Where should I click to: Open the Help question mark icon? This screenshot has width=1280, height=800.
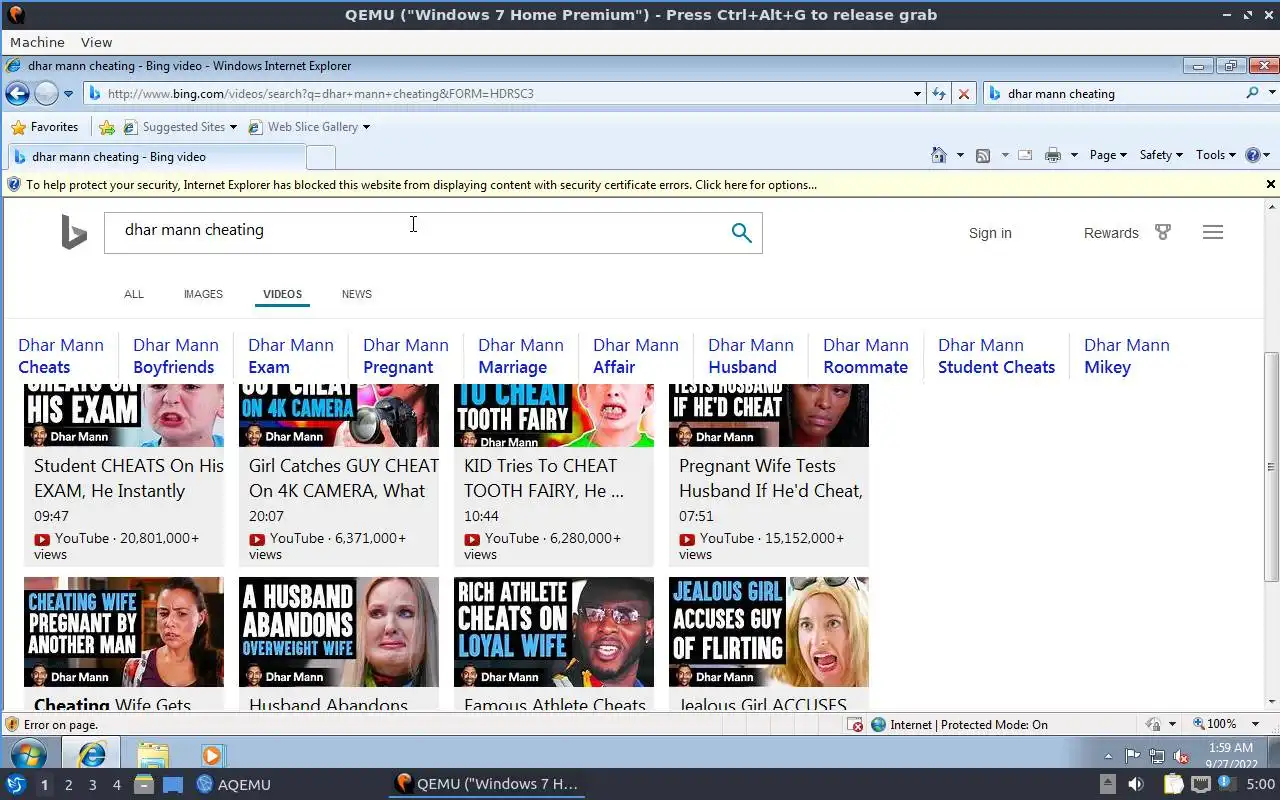click(1252, 155)
